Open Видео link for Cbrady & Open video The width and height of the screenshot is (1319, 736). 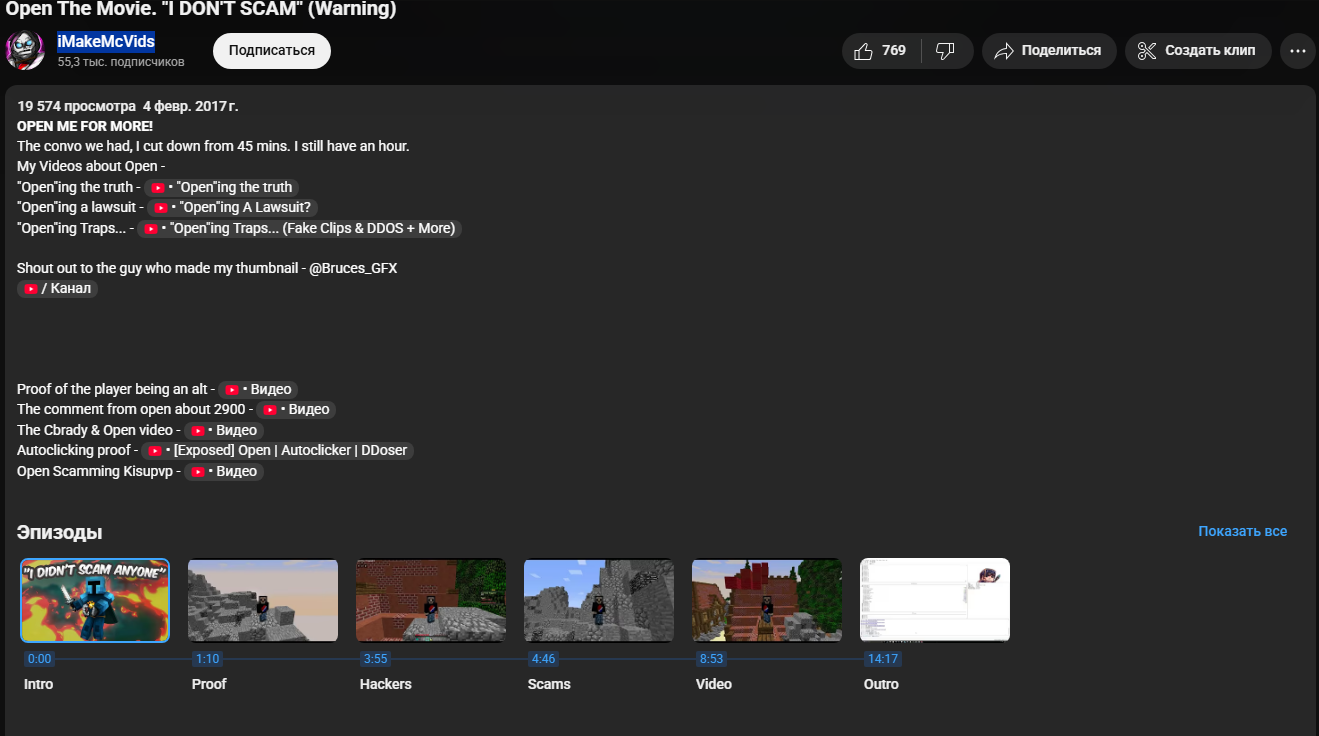pos(223,431)
